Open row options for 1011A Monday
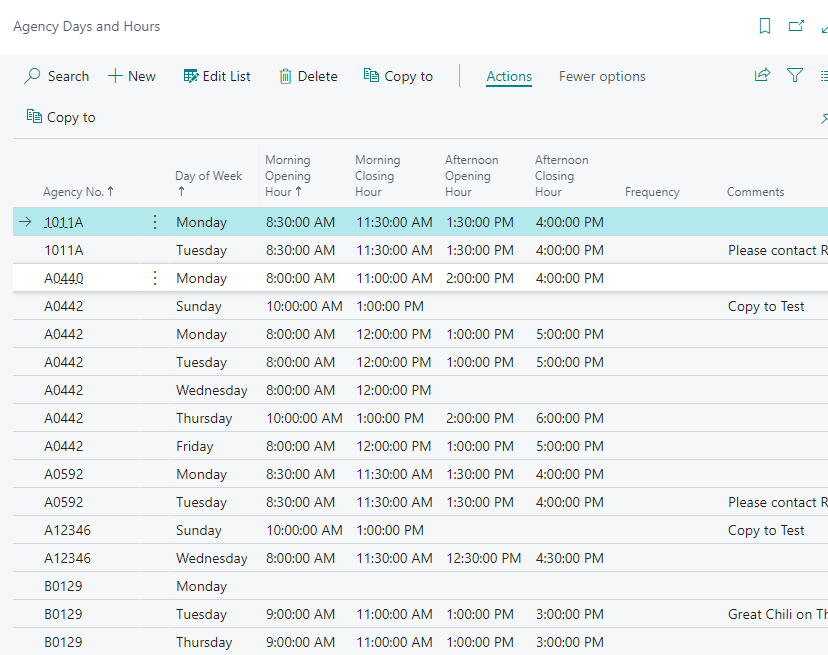This screenshot has width=828, height=655. coord(154,222)
